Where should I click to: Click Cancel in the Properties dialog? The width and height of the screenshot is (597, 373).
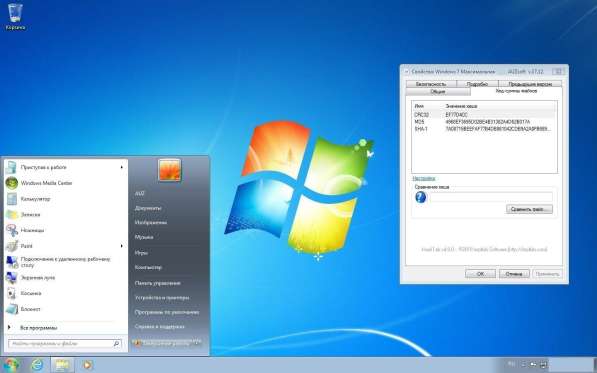tap(514, 274)
